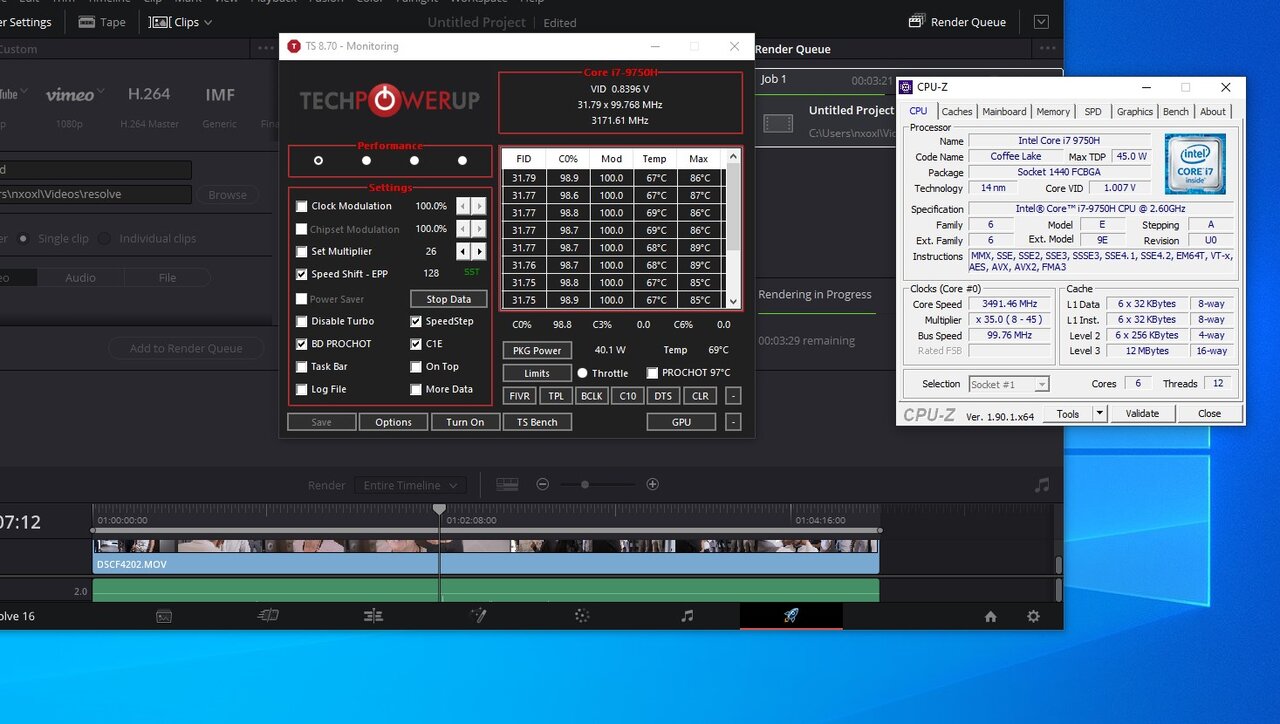The height and width of the screenshot is (724, 1280).
Task: Open the FIVR window
Action: [x=520, y=396]
